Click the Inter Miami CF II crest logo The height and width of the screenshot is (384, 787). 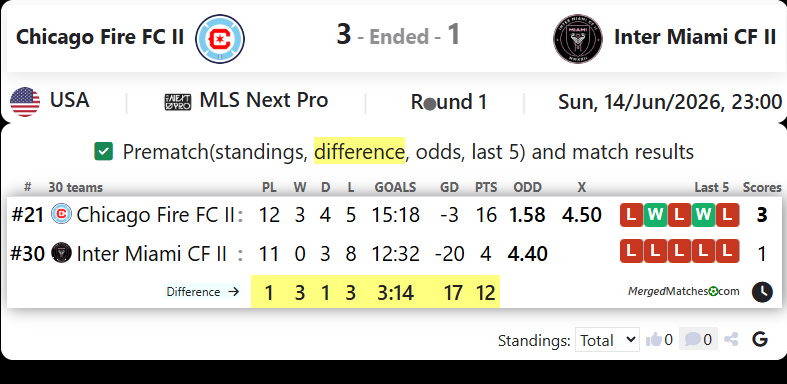coord(578,39)
